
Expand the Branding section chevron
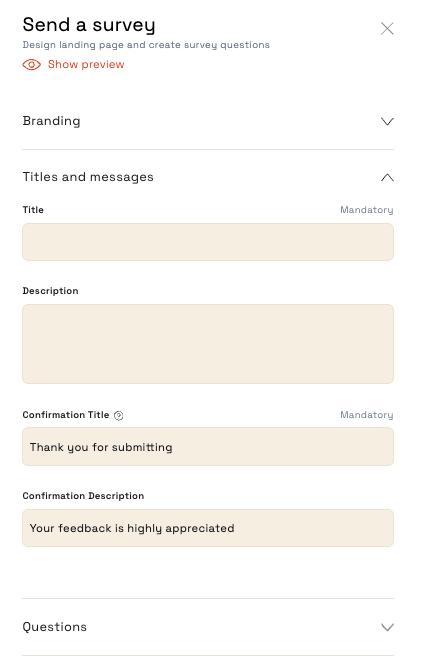click(x=387, y=122)
